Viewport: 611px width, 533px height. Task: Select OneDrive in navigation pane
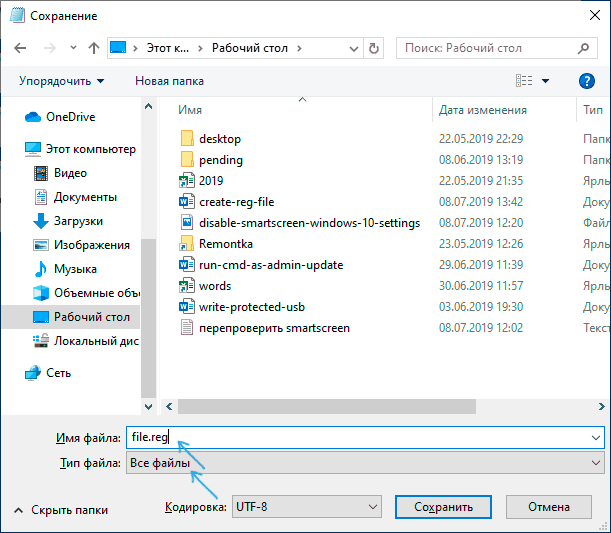60,117
